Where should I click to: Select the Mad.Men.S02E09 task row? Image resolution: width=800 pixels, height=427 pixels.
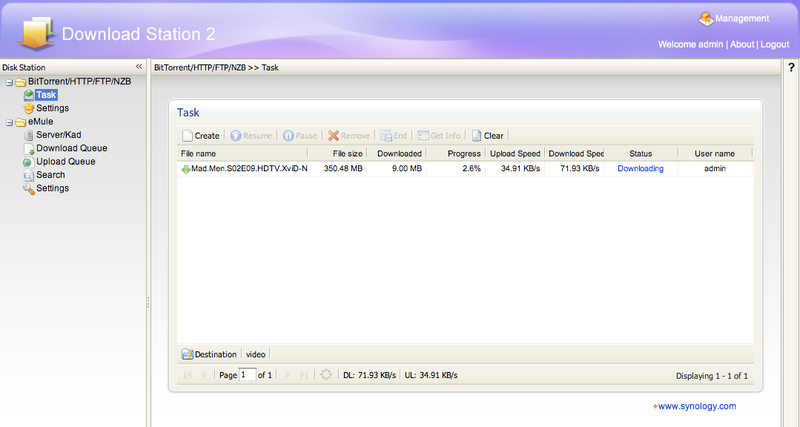click(465, 169)
